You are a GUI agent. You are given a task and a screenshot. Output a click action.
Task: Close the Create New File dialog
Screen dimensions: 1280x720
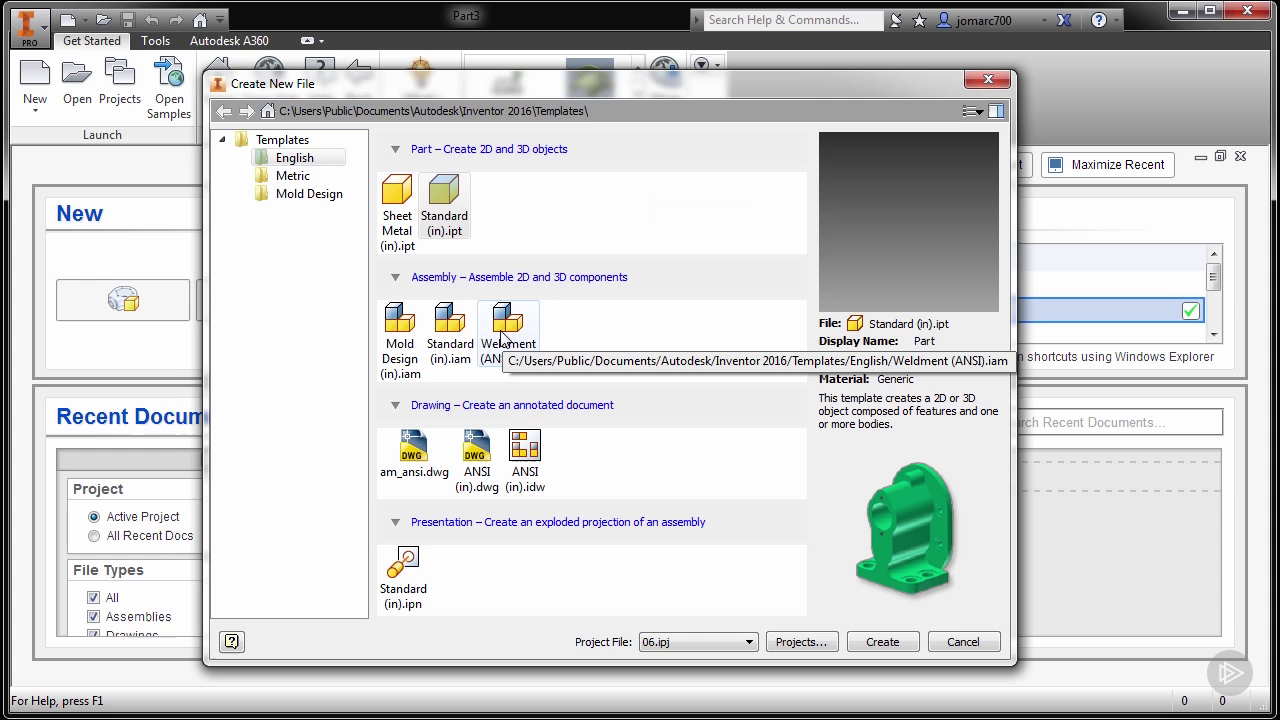pos(988,80)
